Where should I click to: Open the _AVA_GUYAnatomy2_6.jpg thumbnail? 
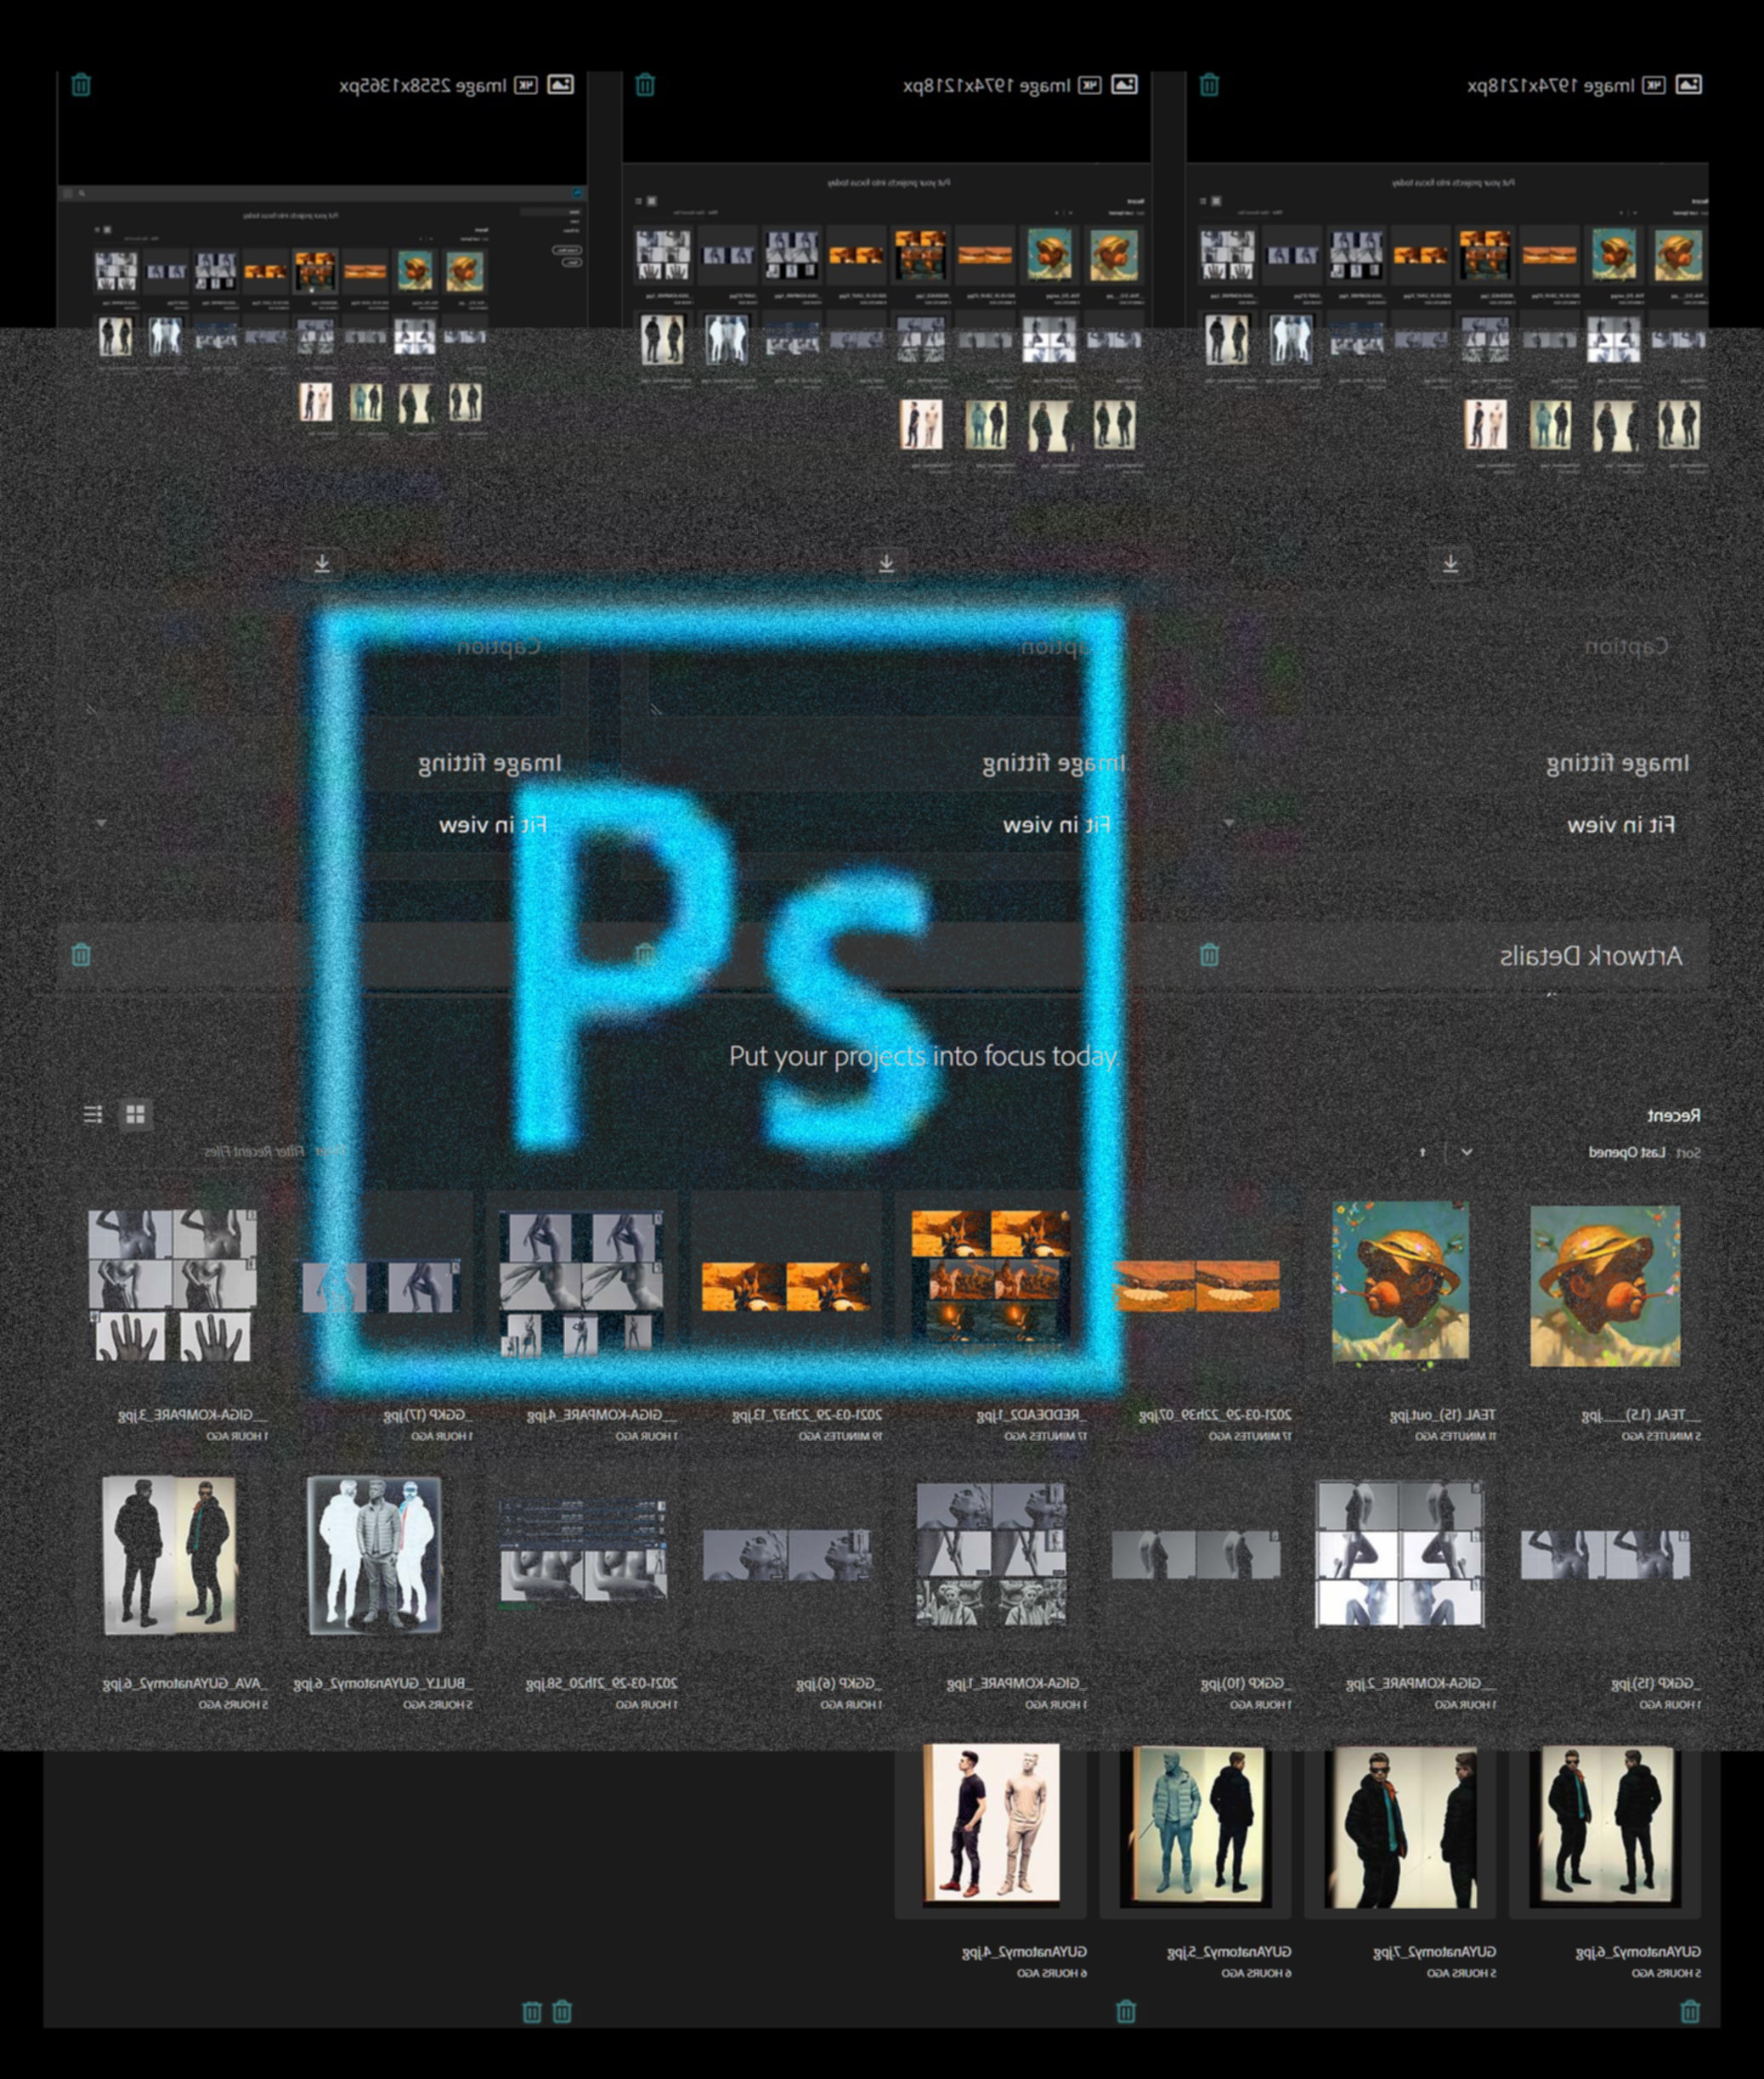click(x=170, y=1555)
